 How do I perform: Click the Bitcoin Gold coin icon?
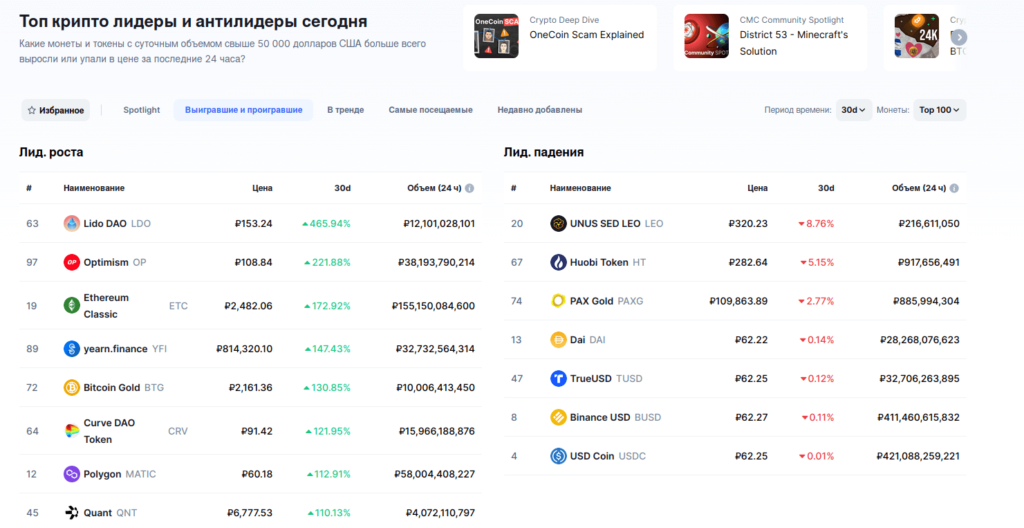[x=71, y=388]
